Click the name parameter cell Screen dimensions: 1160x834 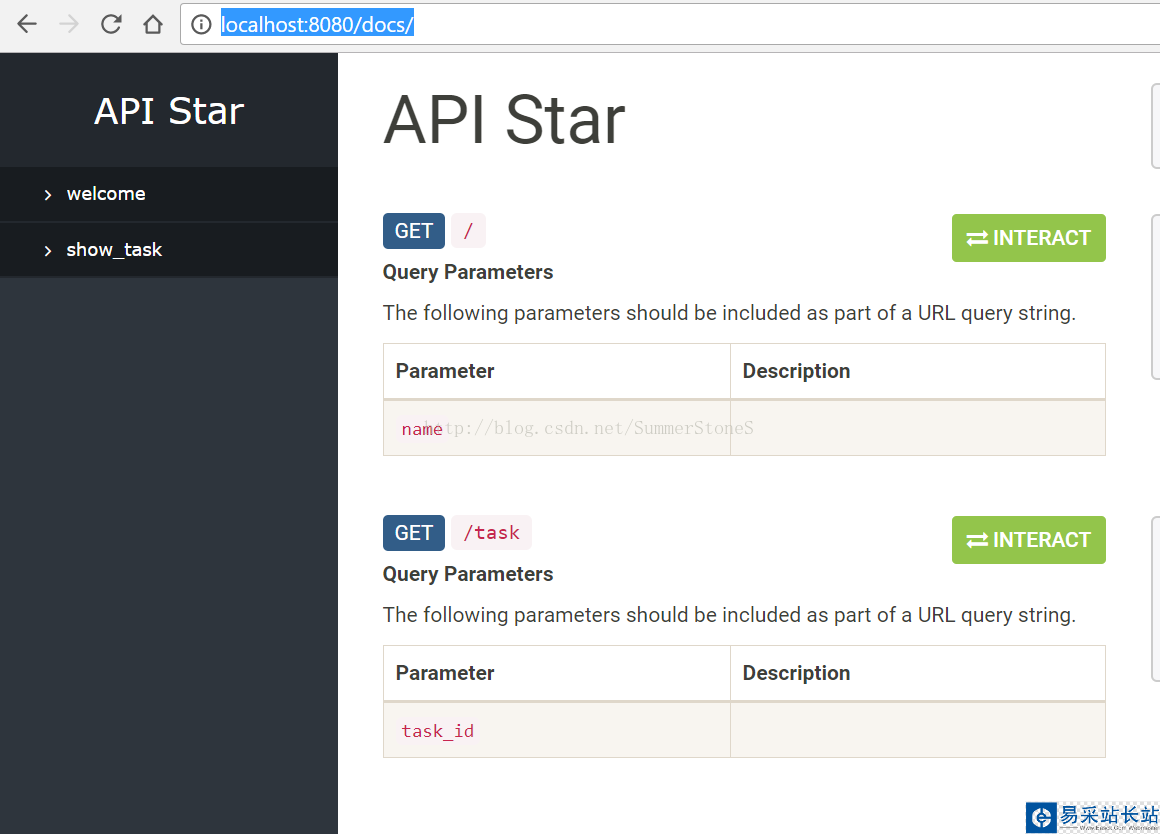pyautogui.click(x=422, y=429)
